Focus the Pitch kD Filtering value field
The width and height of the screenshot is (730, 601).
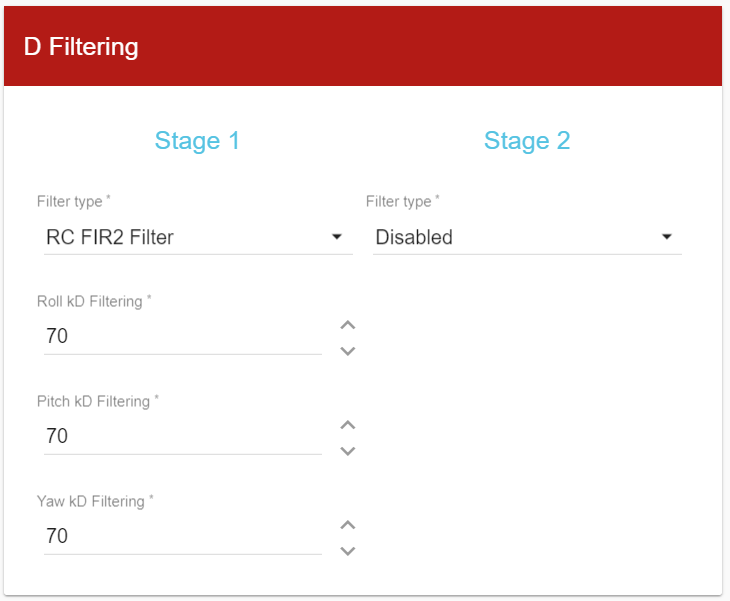pyautogui.click(x=180, y=436)
